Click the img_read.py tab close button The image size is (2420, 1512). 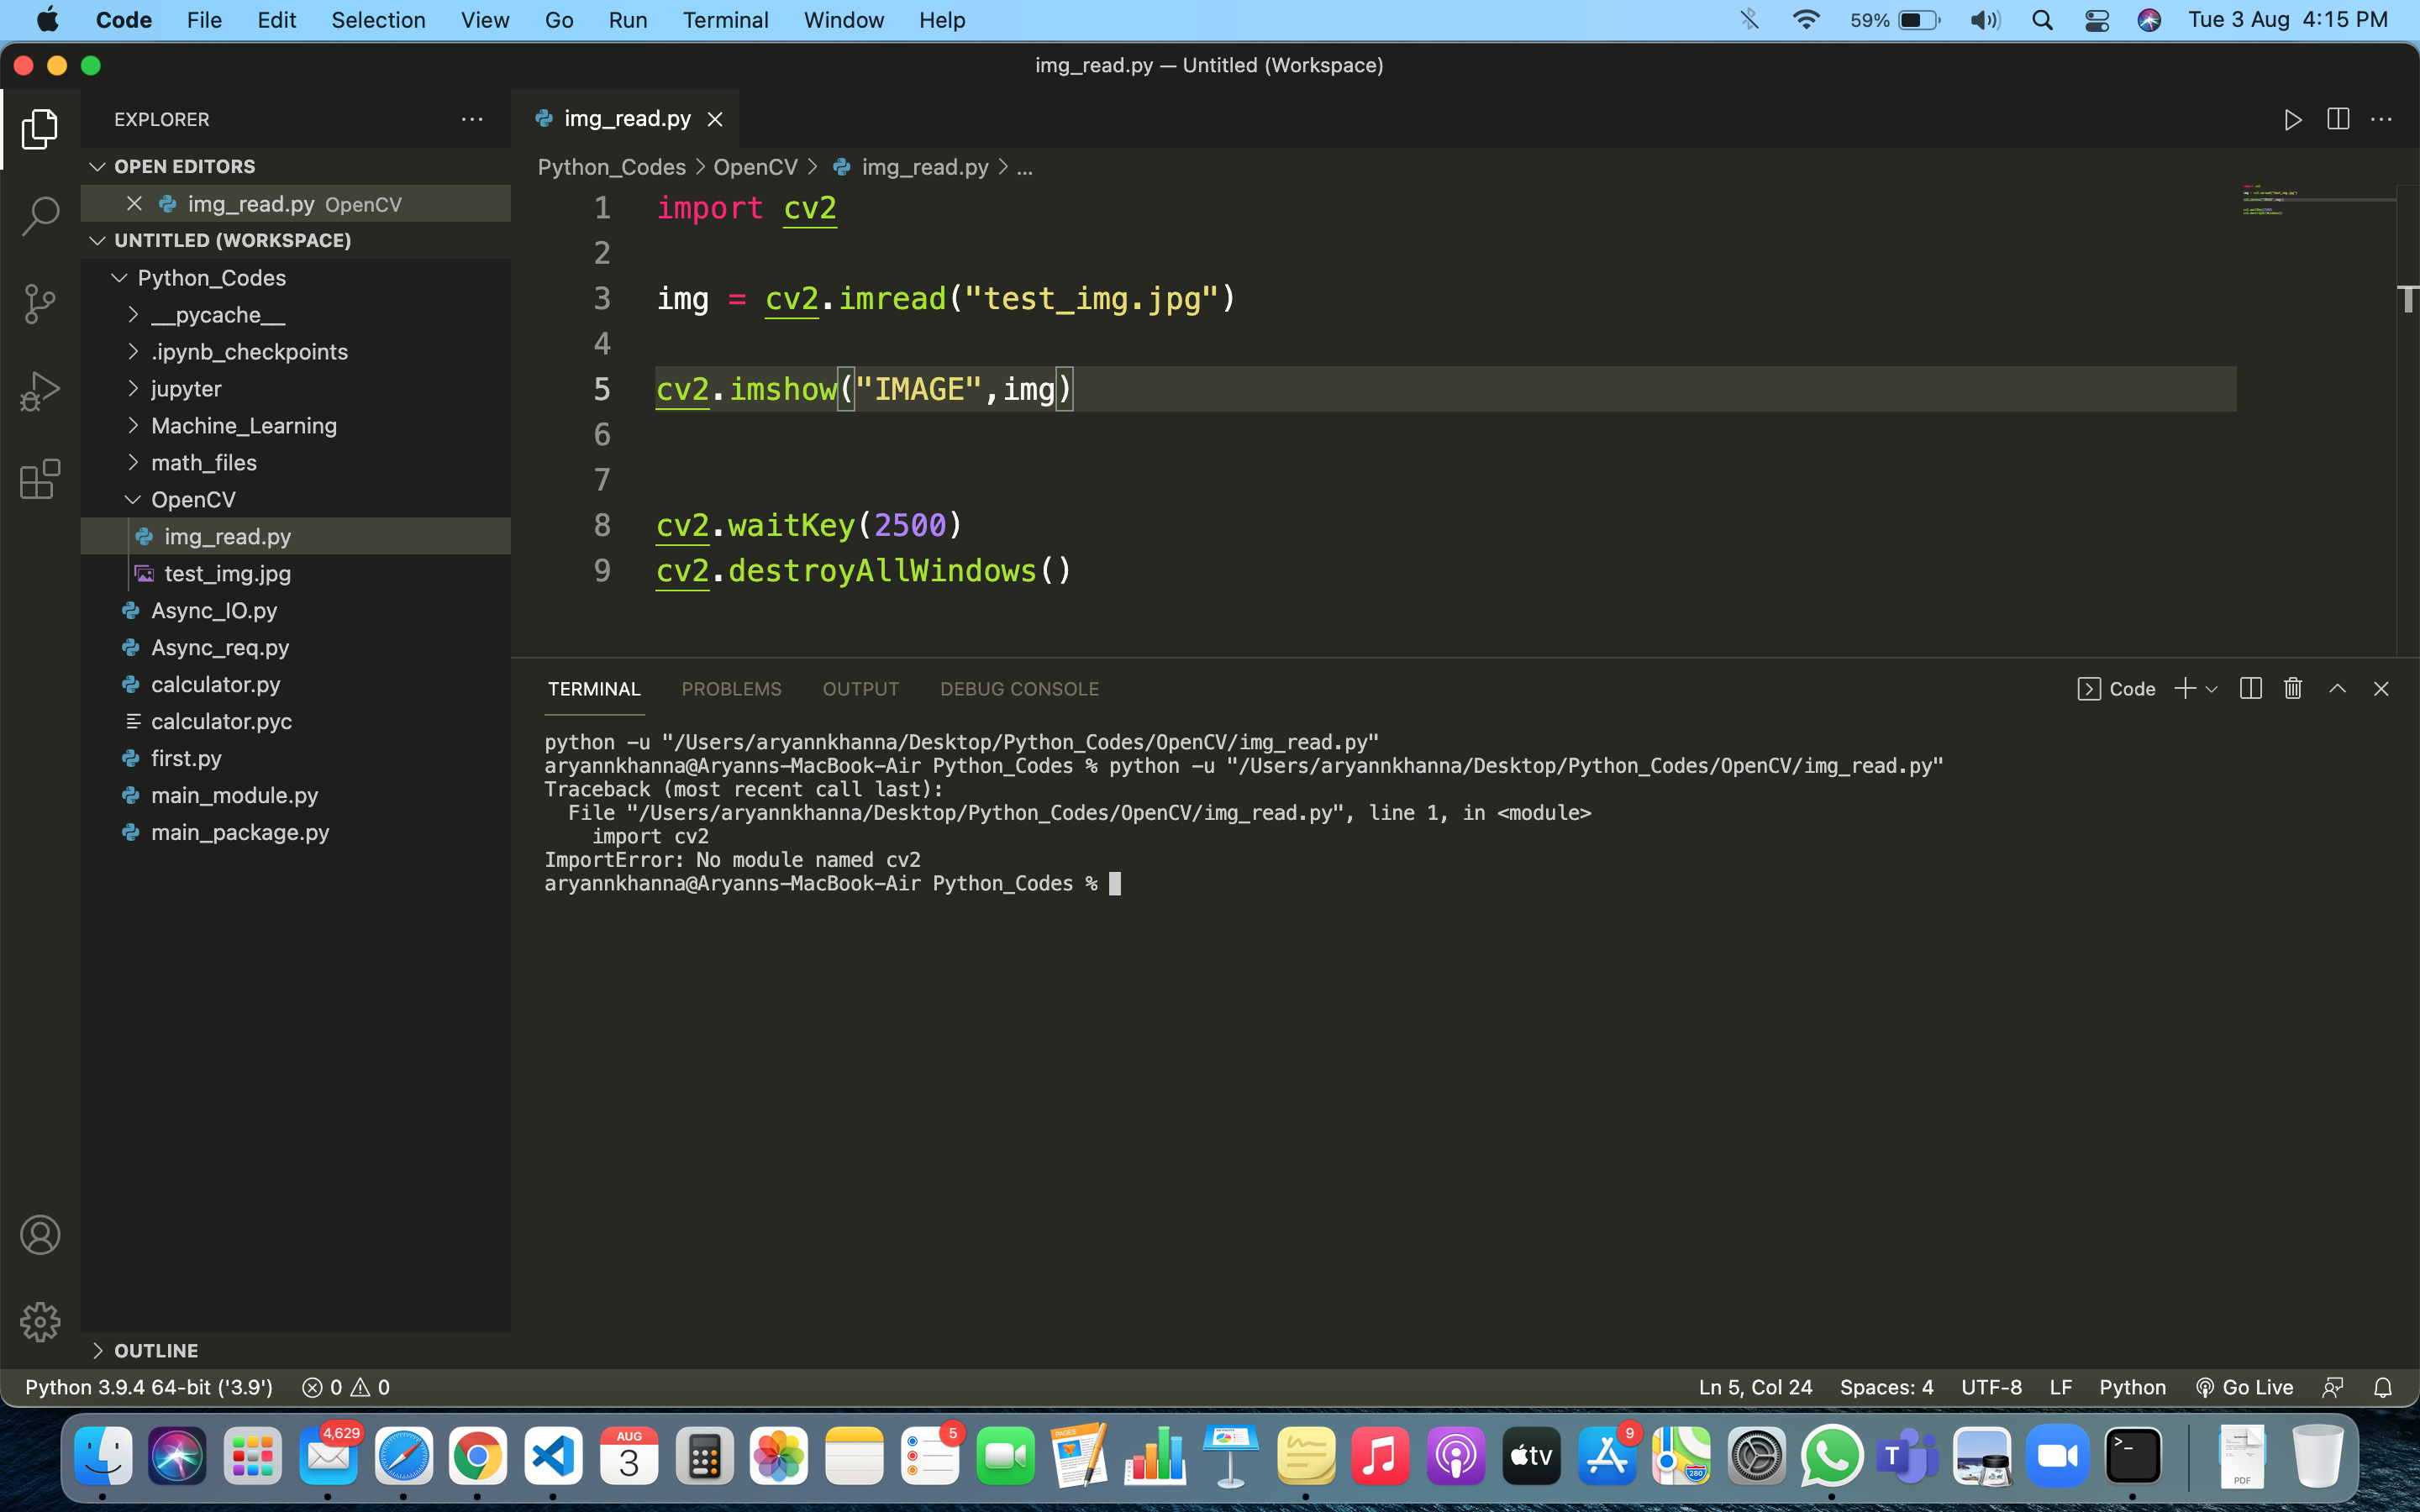714,118
